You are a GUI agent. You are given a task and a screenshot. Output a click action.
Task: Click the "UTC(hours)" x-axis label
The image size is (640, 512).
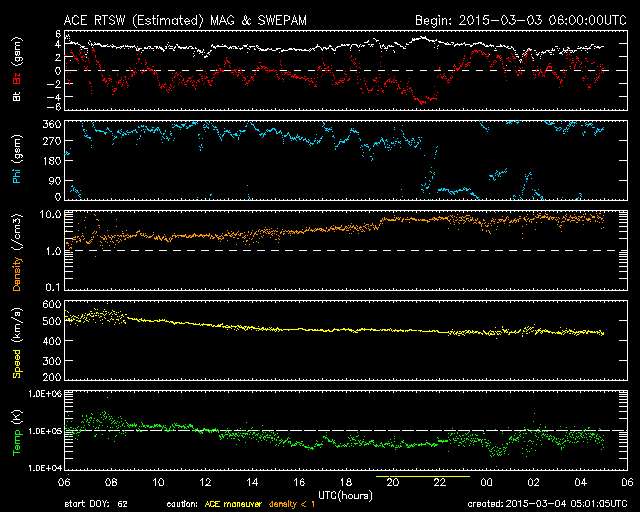(345, 496)
